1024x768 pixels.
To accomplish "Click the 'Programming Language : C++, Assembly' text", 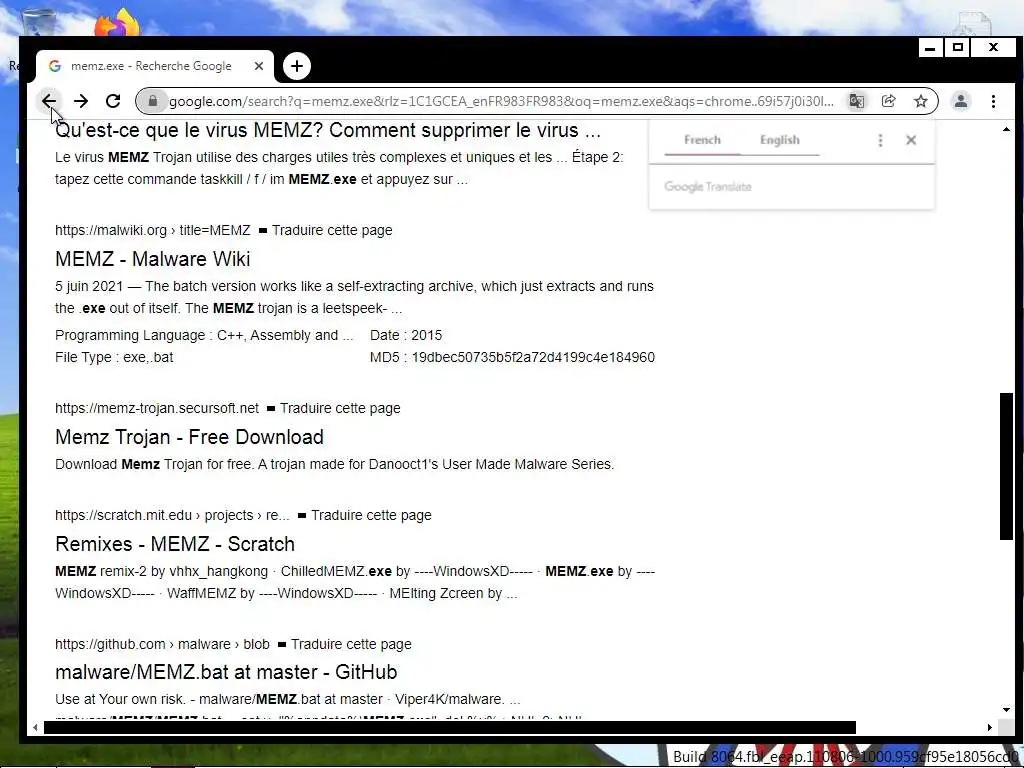I will (204, 335).
